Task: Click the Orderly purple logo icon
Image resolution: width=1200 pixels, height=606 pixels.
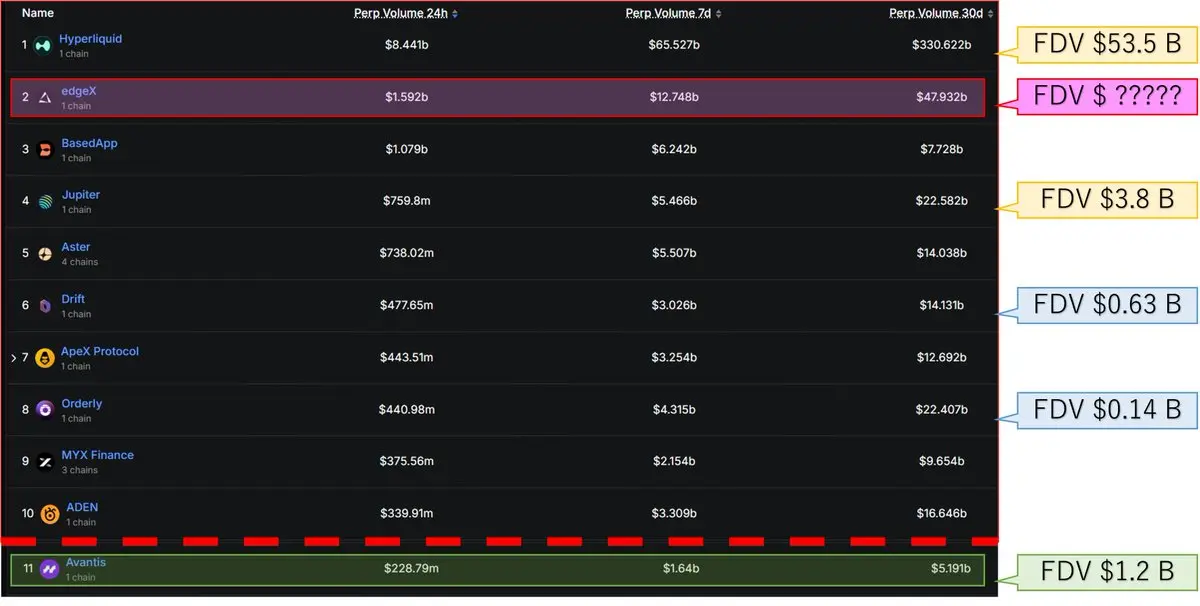Action: click(x=45, y=410)
